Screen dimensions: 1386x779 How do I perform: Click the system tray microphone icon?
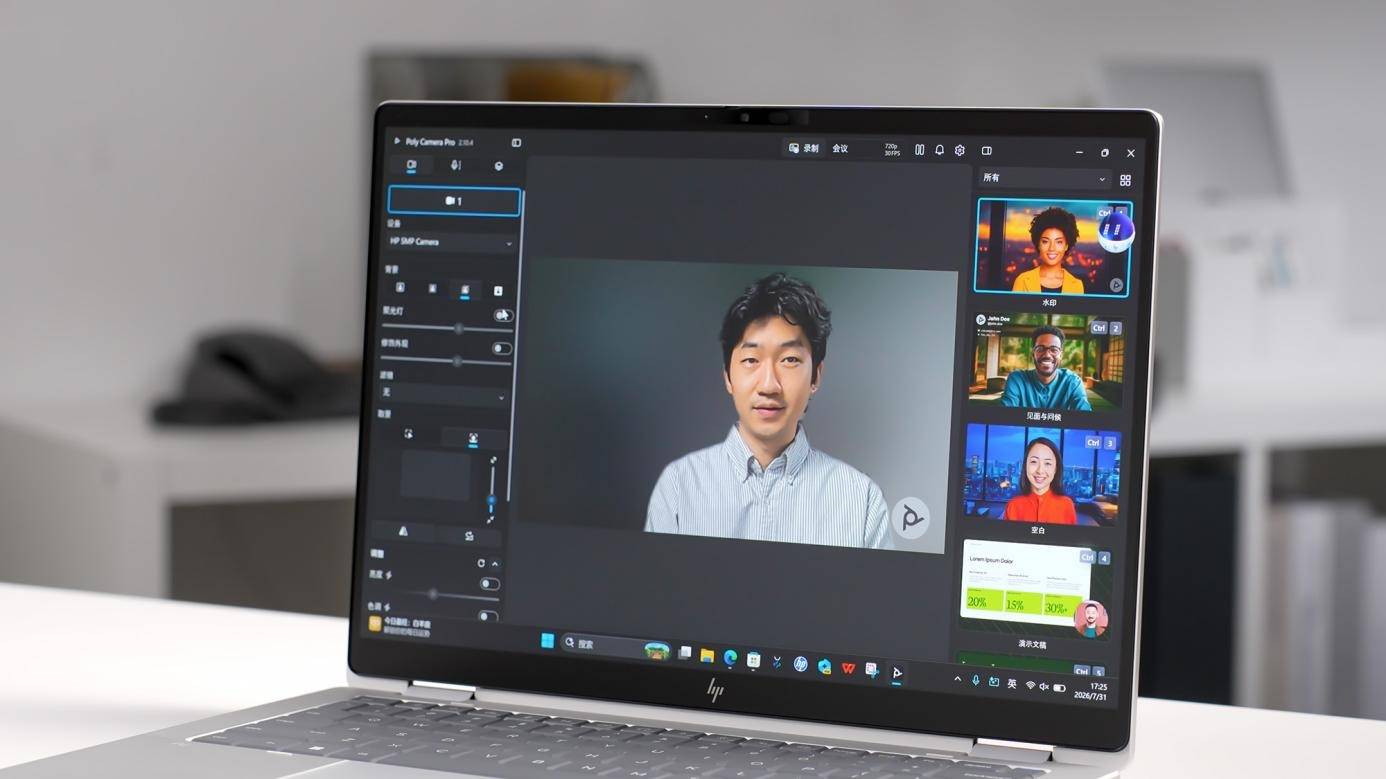(975, 680)
